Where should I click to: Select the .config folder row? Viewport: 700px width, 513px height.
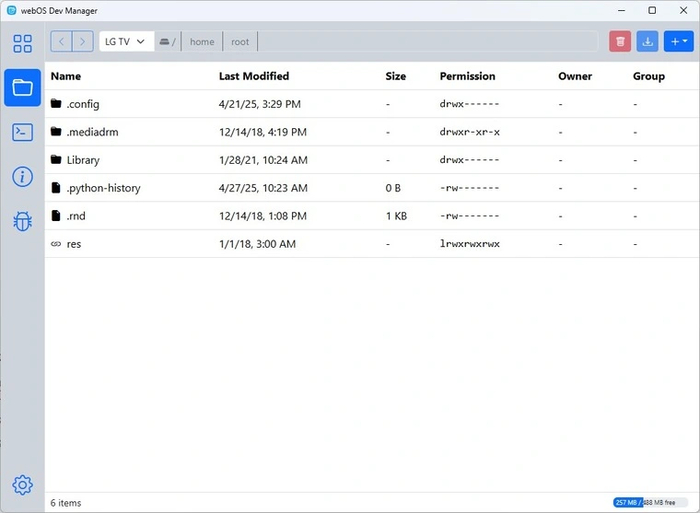[x=83, y=104]
